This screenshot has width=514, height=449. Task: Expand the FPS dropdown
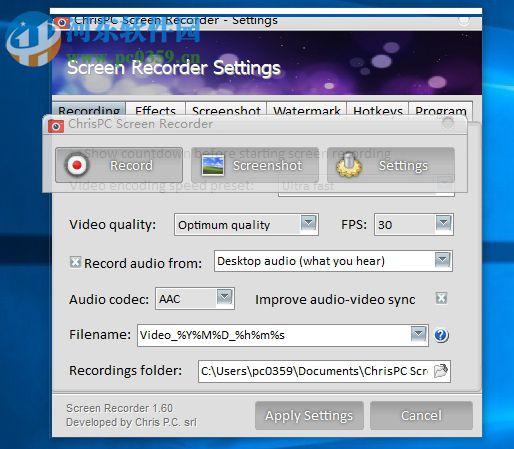(443, 223)
